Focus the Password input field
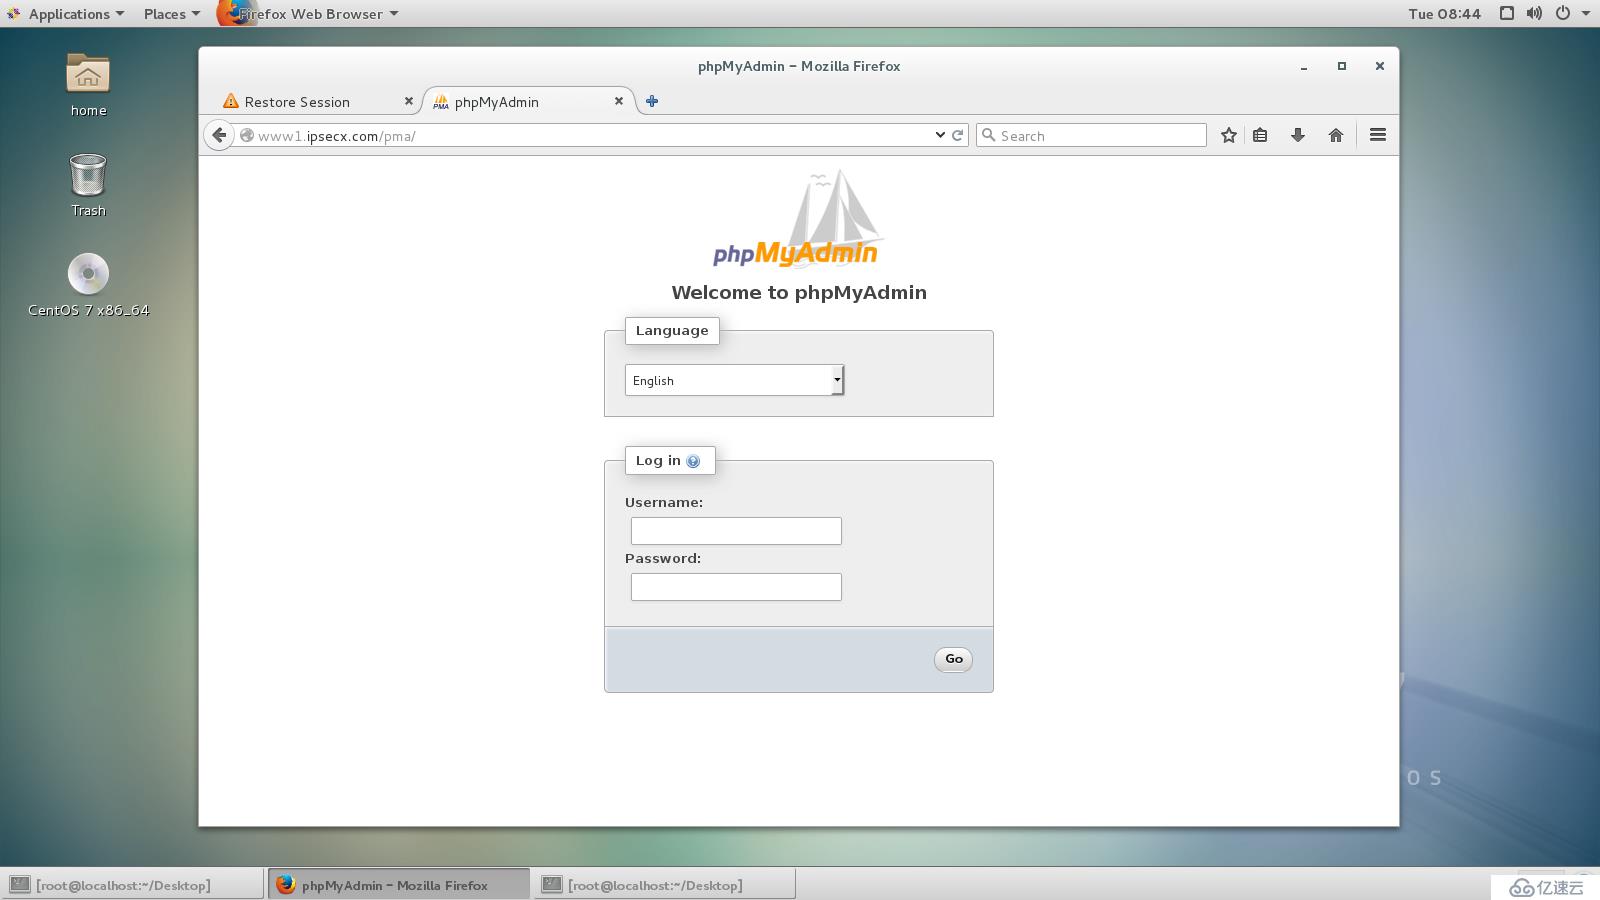1600x900 pixels. point(736,587)
